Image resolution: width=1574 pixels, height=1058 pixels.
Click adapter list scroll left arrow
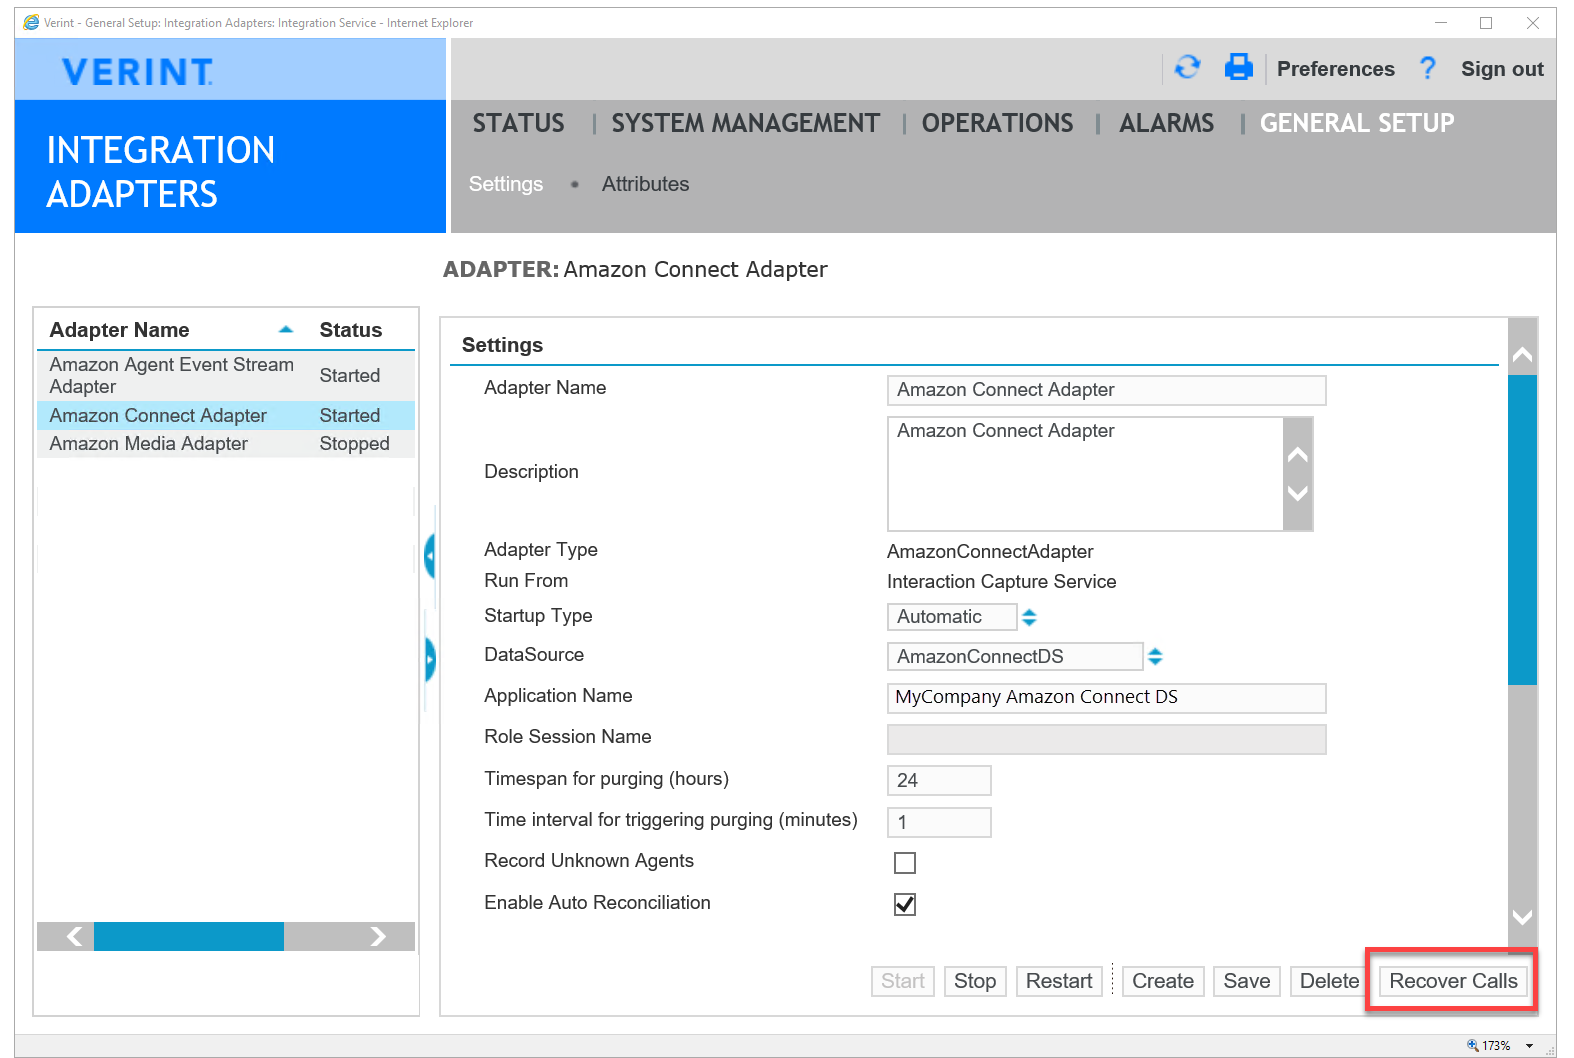[74, 936]
